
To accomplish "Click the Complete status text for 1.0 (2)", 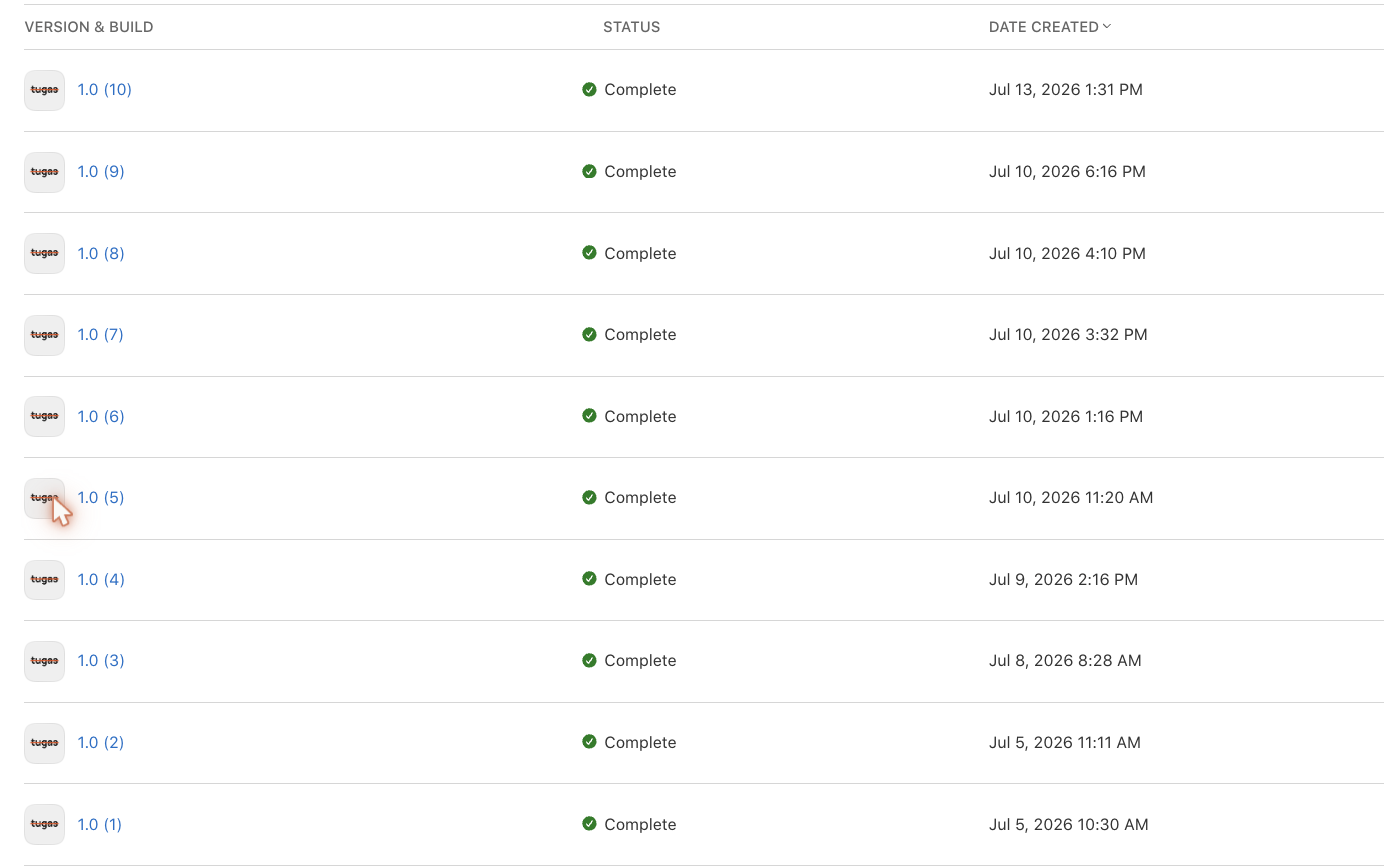I will (640, 743).
